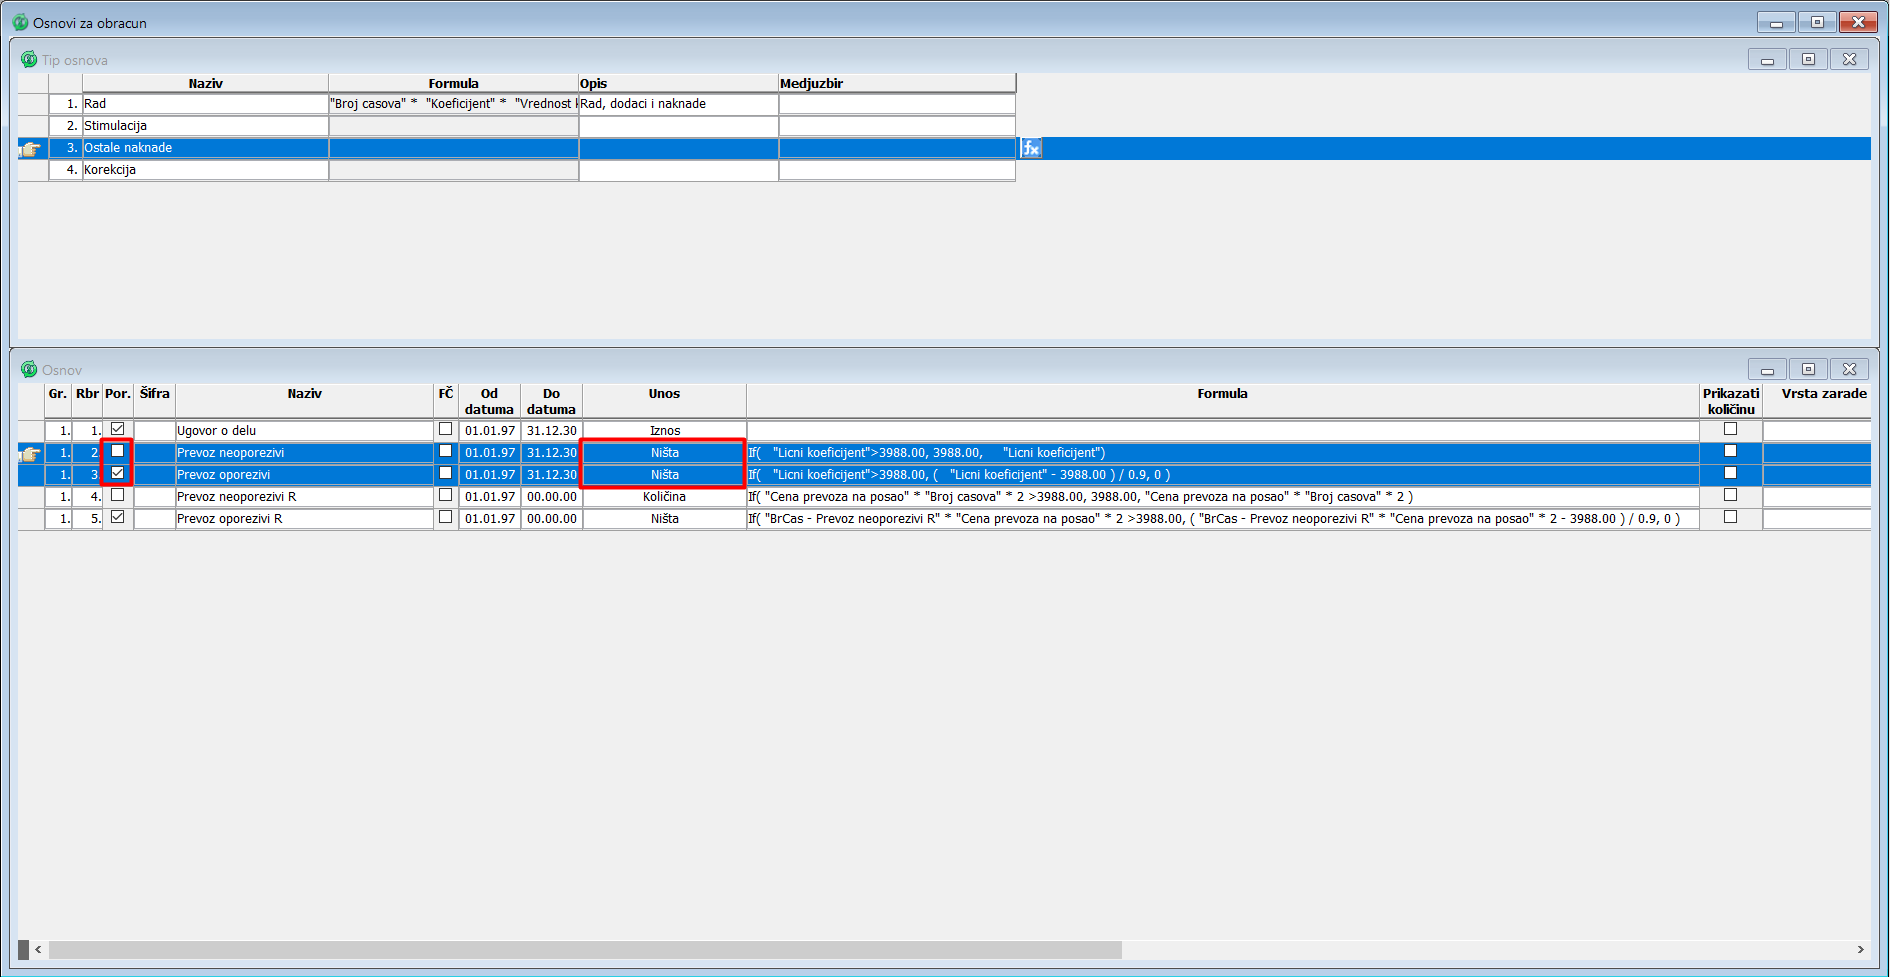This screenshot has height=977, width=1890.
Task: Tick Prikazati količinu for Ugovor o delu
Action: (1730, 430)
